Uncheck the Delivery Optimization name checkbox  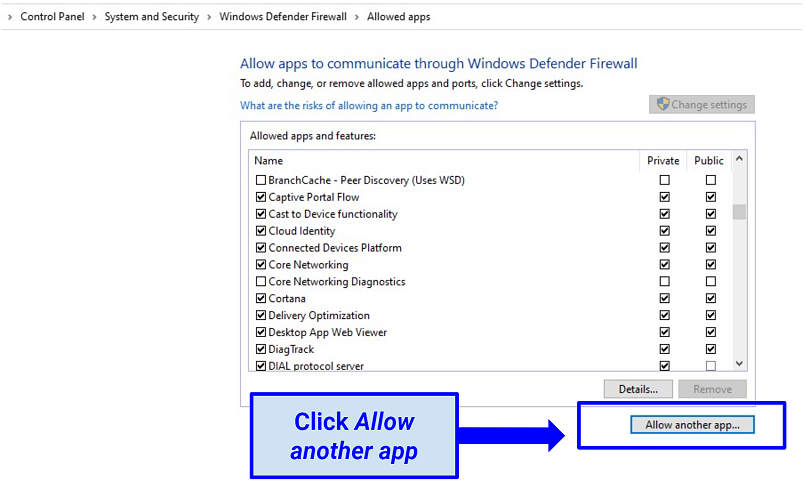click(x=261, y=315)
